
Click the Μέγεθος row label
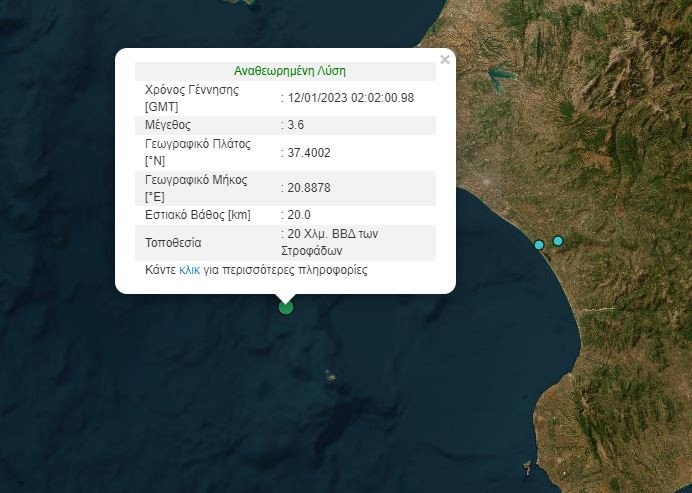tap(168, 125)
